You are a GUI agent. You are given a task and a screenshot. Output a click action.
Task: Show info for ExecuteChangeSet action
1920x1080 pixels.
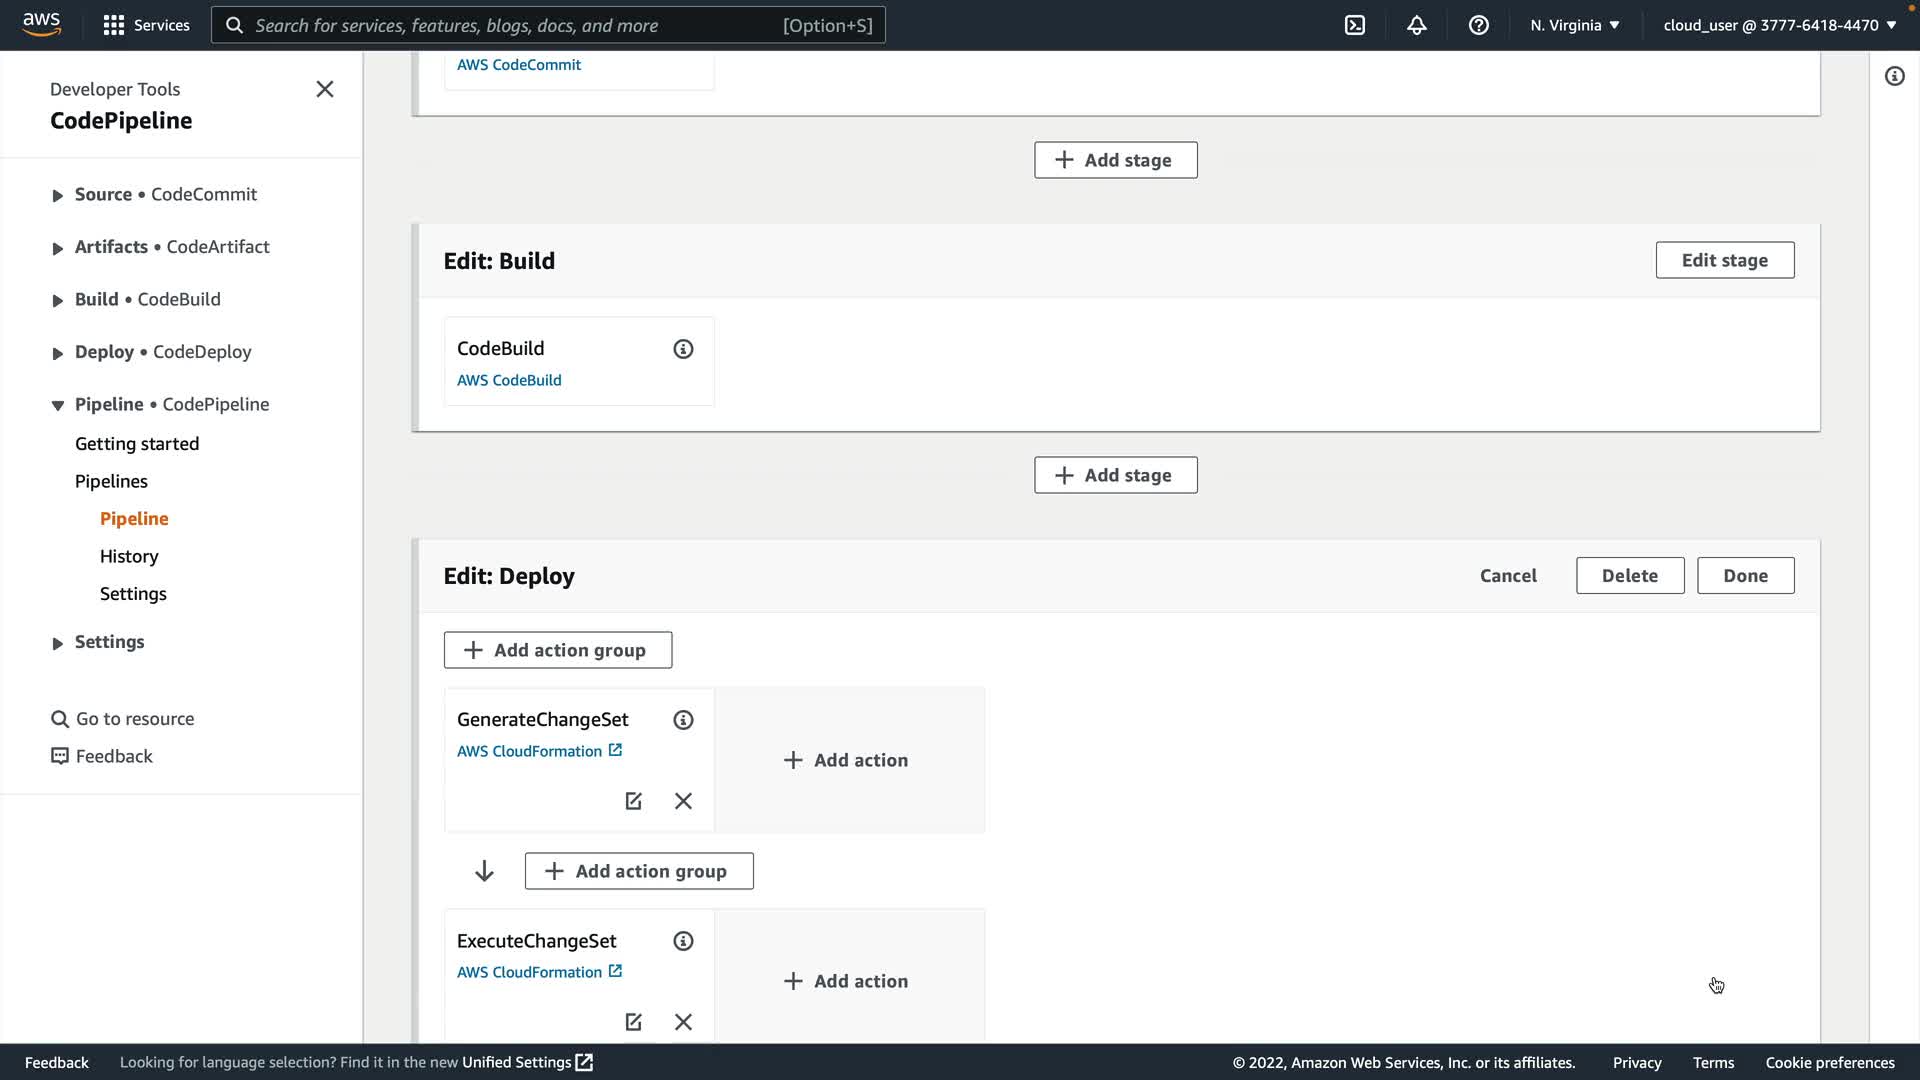click(683, 941)
